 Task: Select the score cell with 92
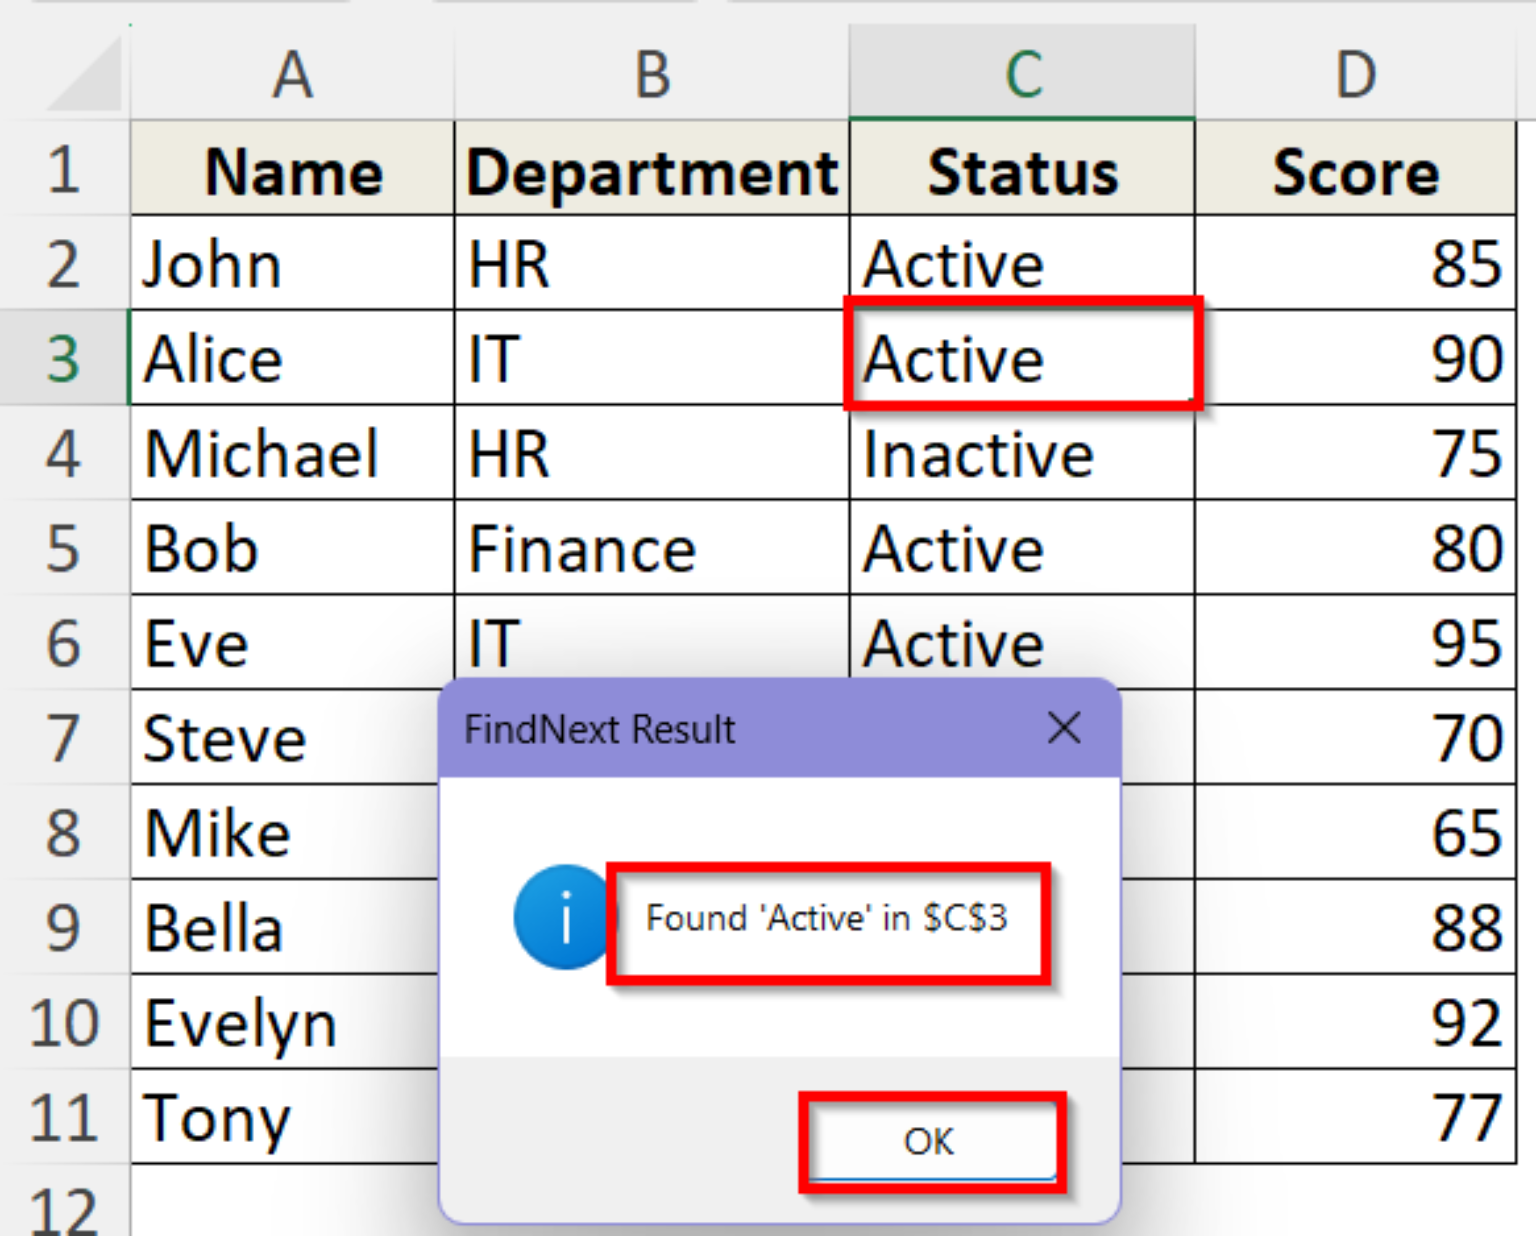click(1355, 1022)
